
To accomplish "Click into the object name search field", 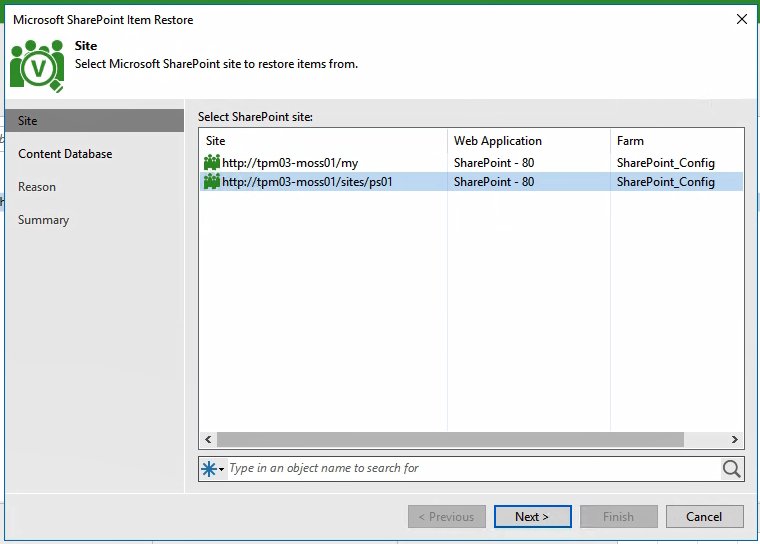I will tap(474, 468).
